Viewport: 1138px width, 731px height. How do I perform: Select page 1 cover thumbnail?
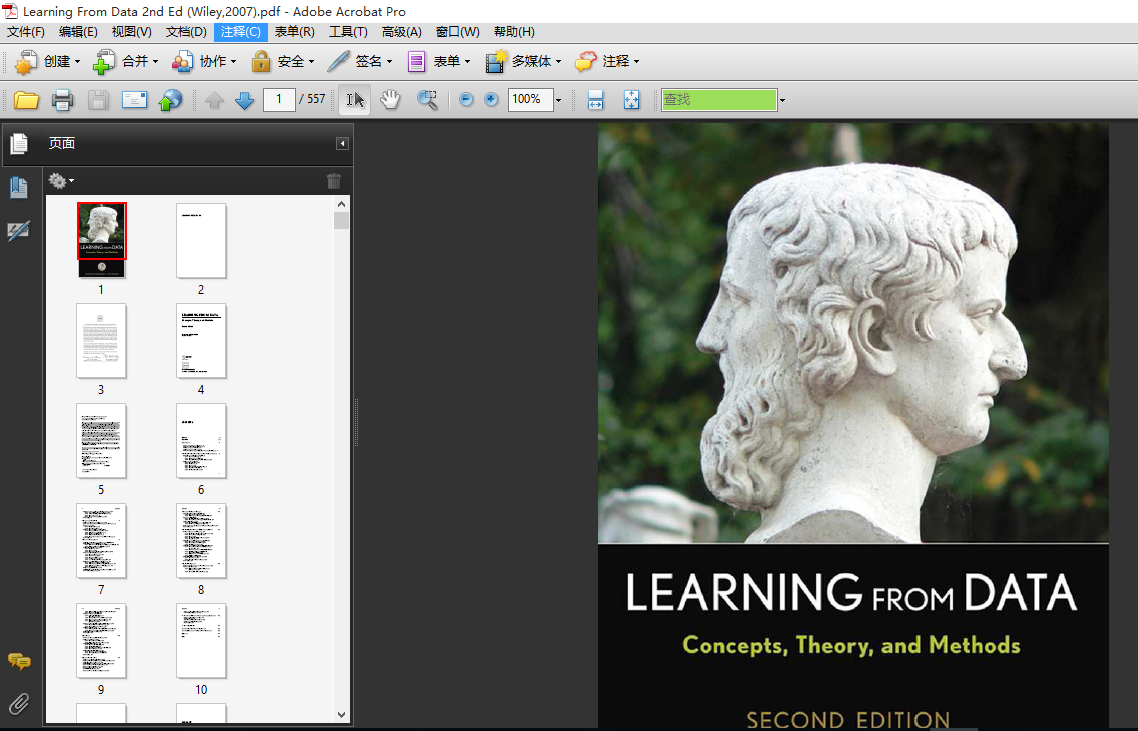pos(102,240)
